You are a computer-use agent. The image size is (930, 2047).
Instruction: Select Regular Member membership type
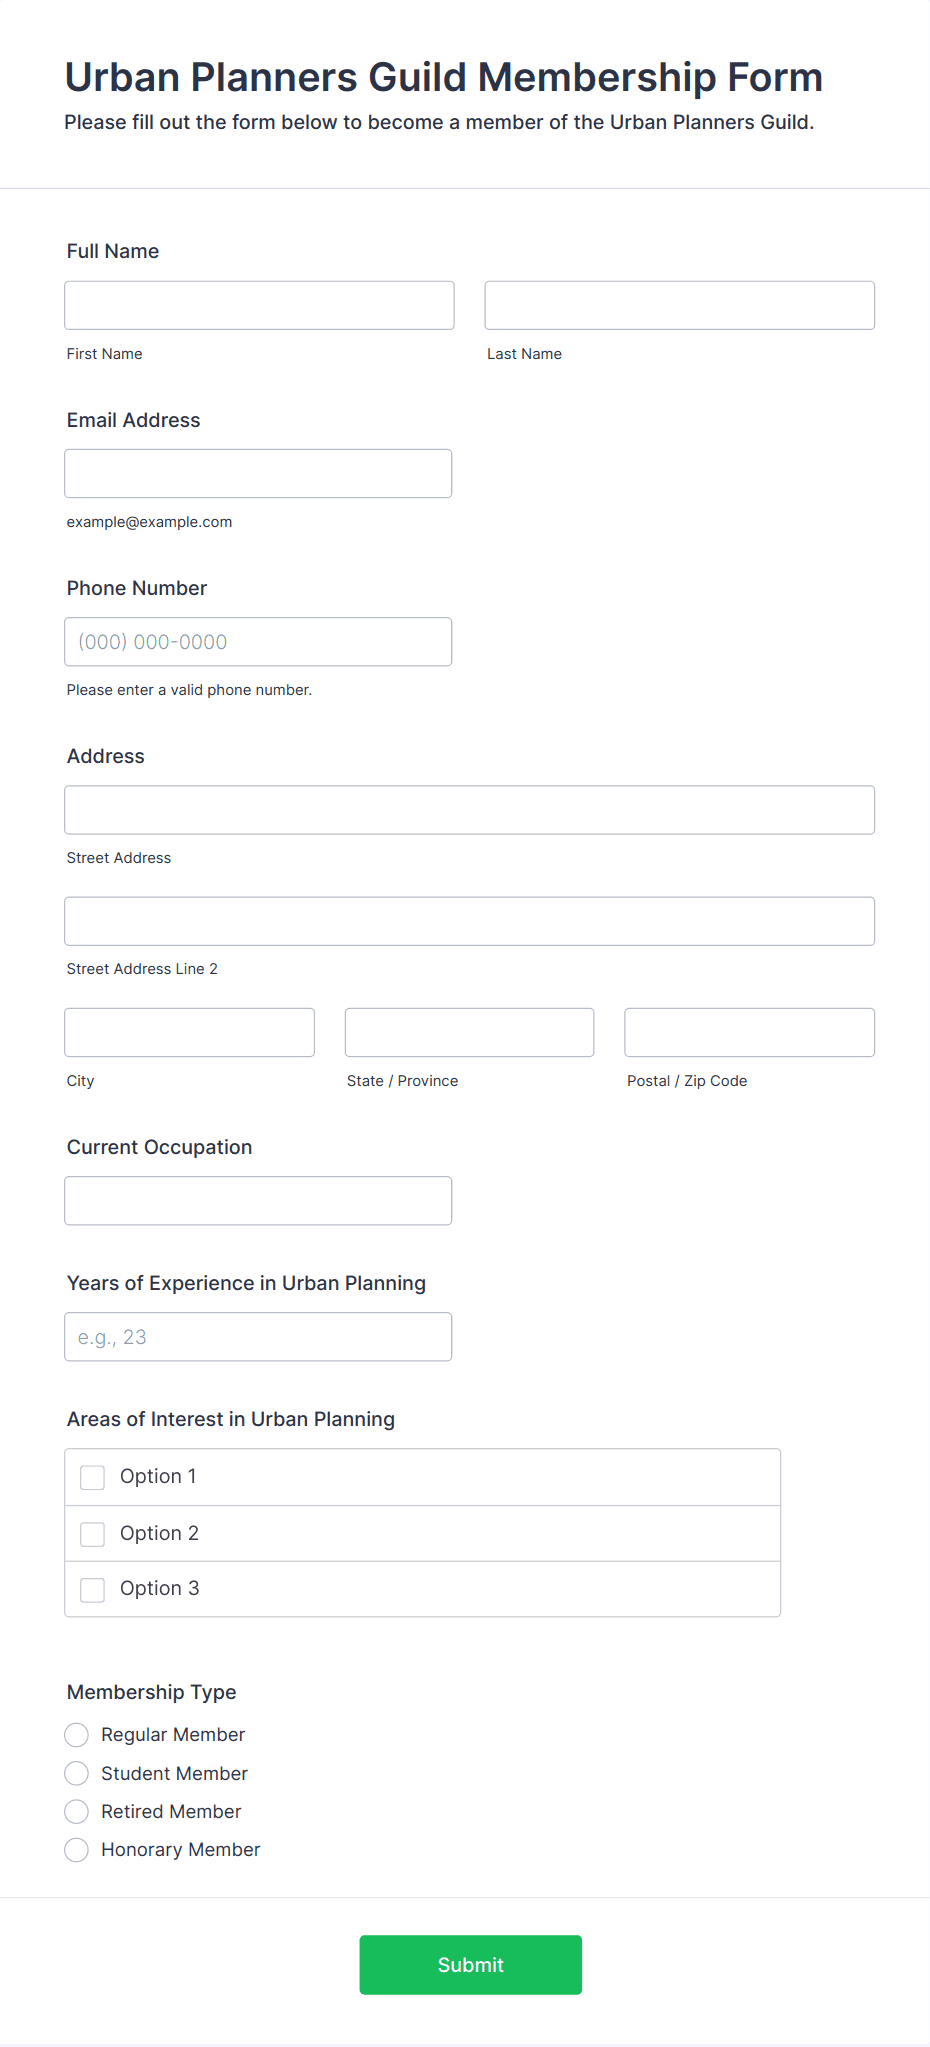pyautogui.click(x=76, y=1734)
